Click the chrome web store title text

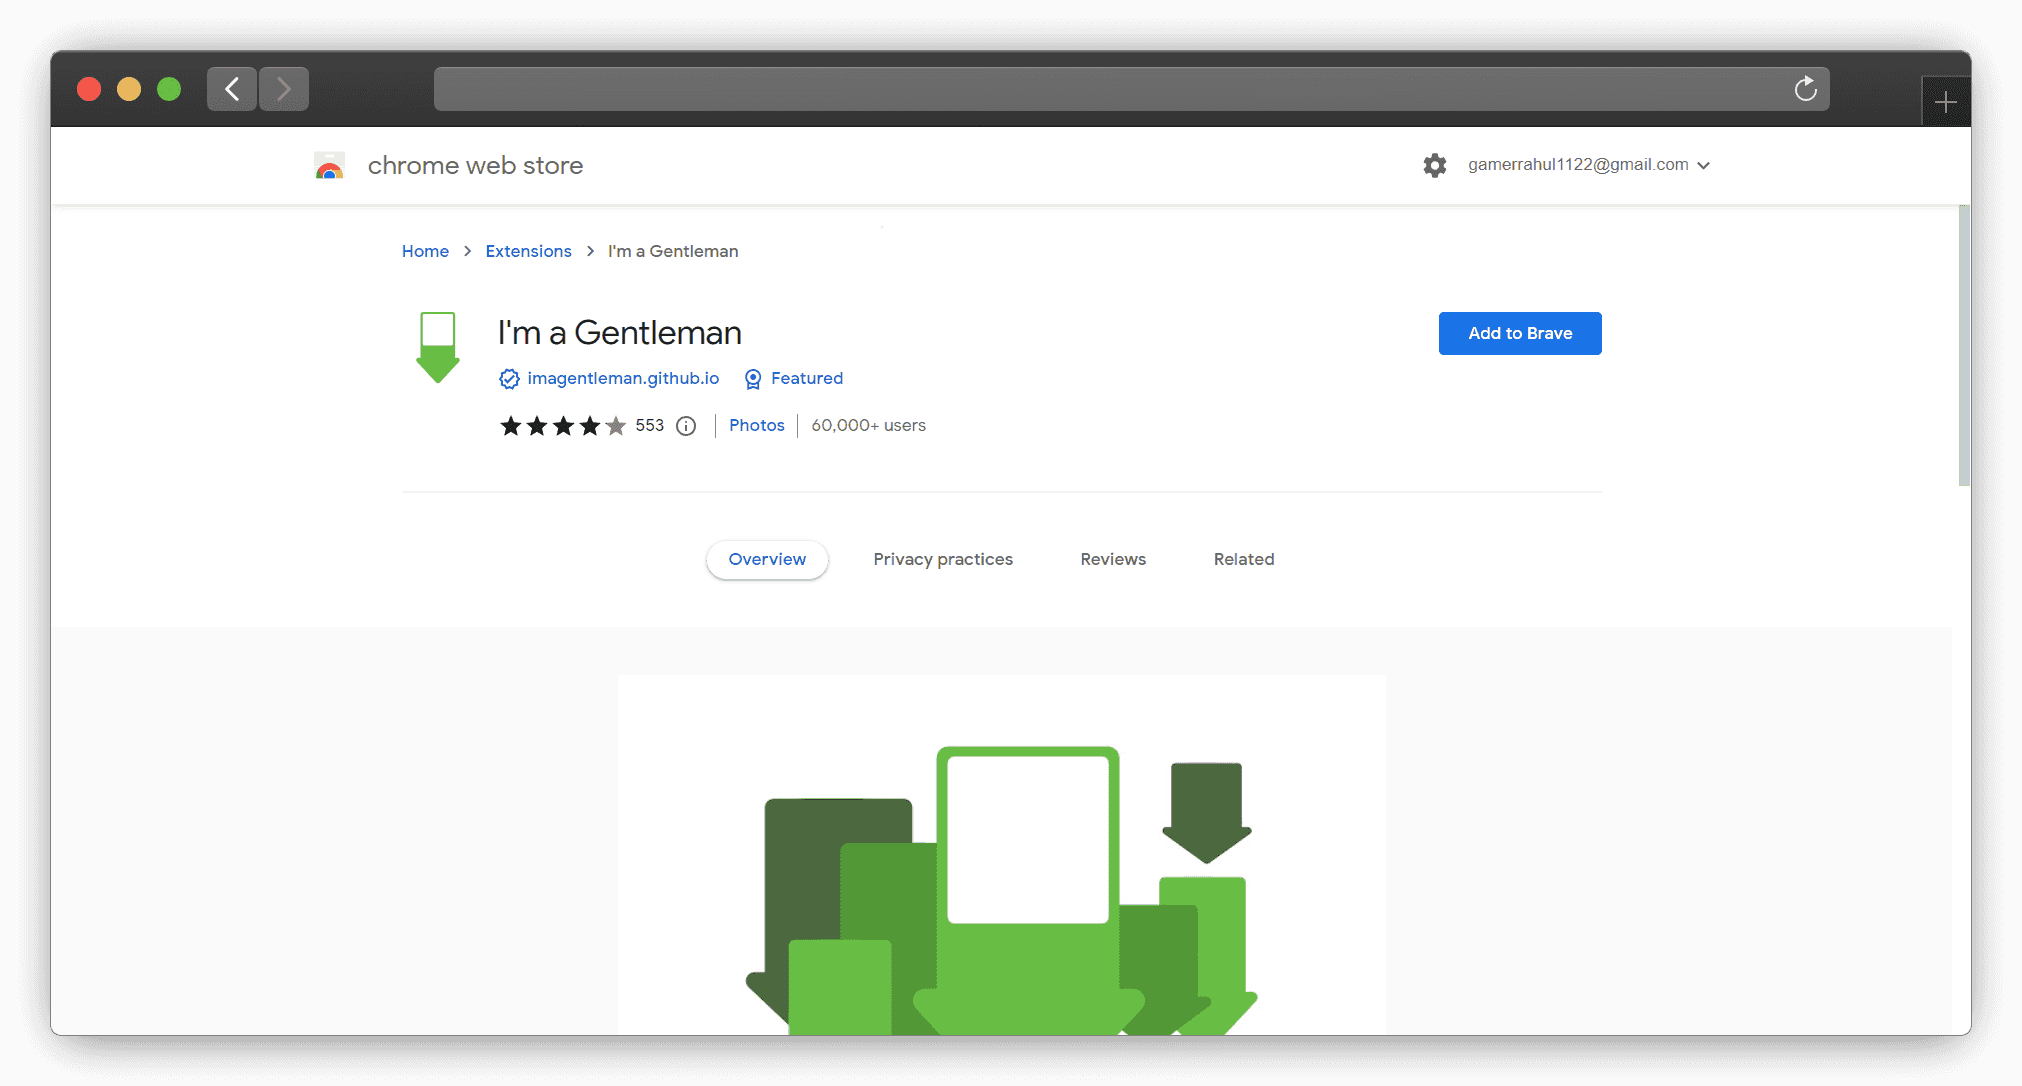point(475,165)
